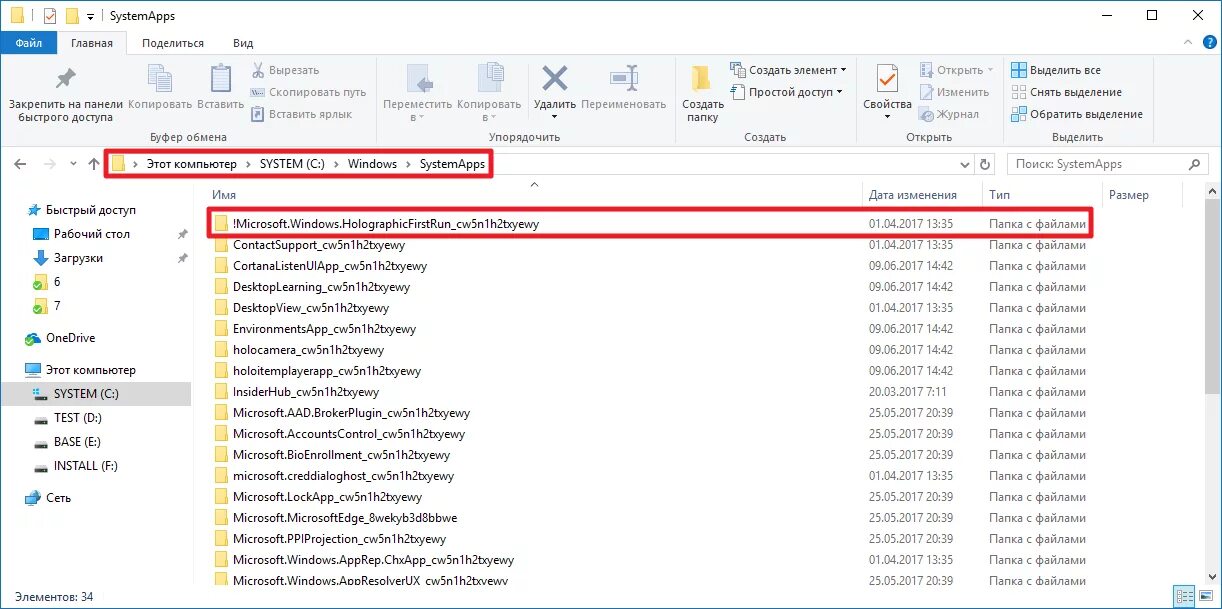Click the Up one level arrow

94,164
